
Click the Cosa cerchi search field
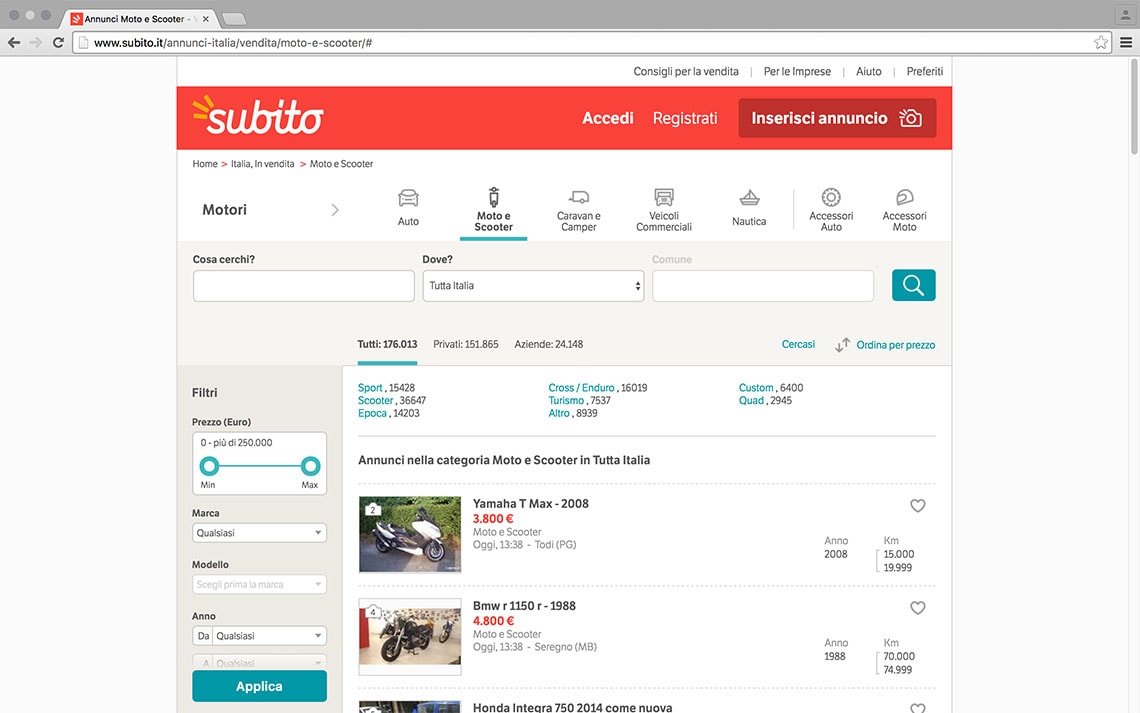[x=303, y=286]
